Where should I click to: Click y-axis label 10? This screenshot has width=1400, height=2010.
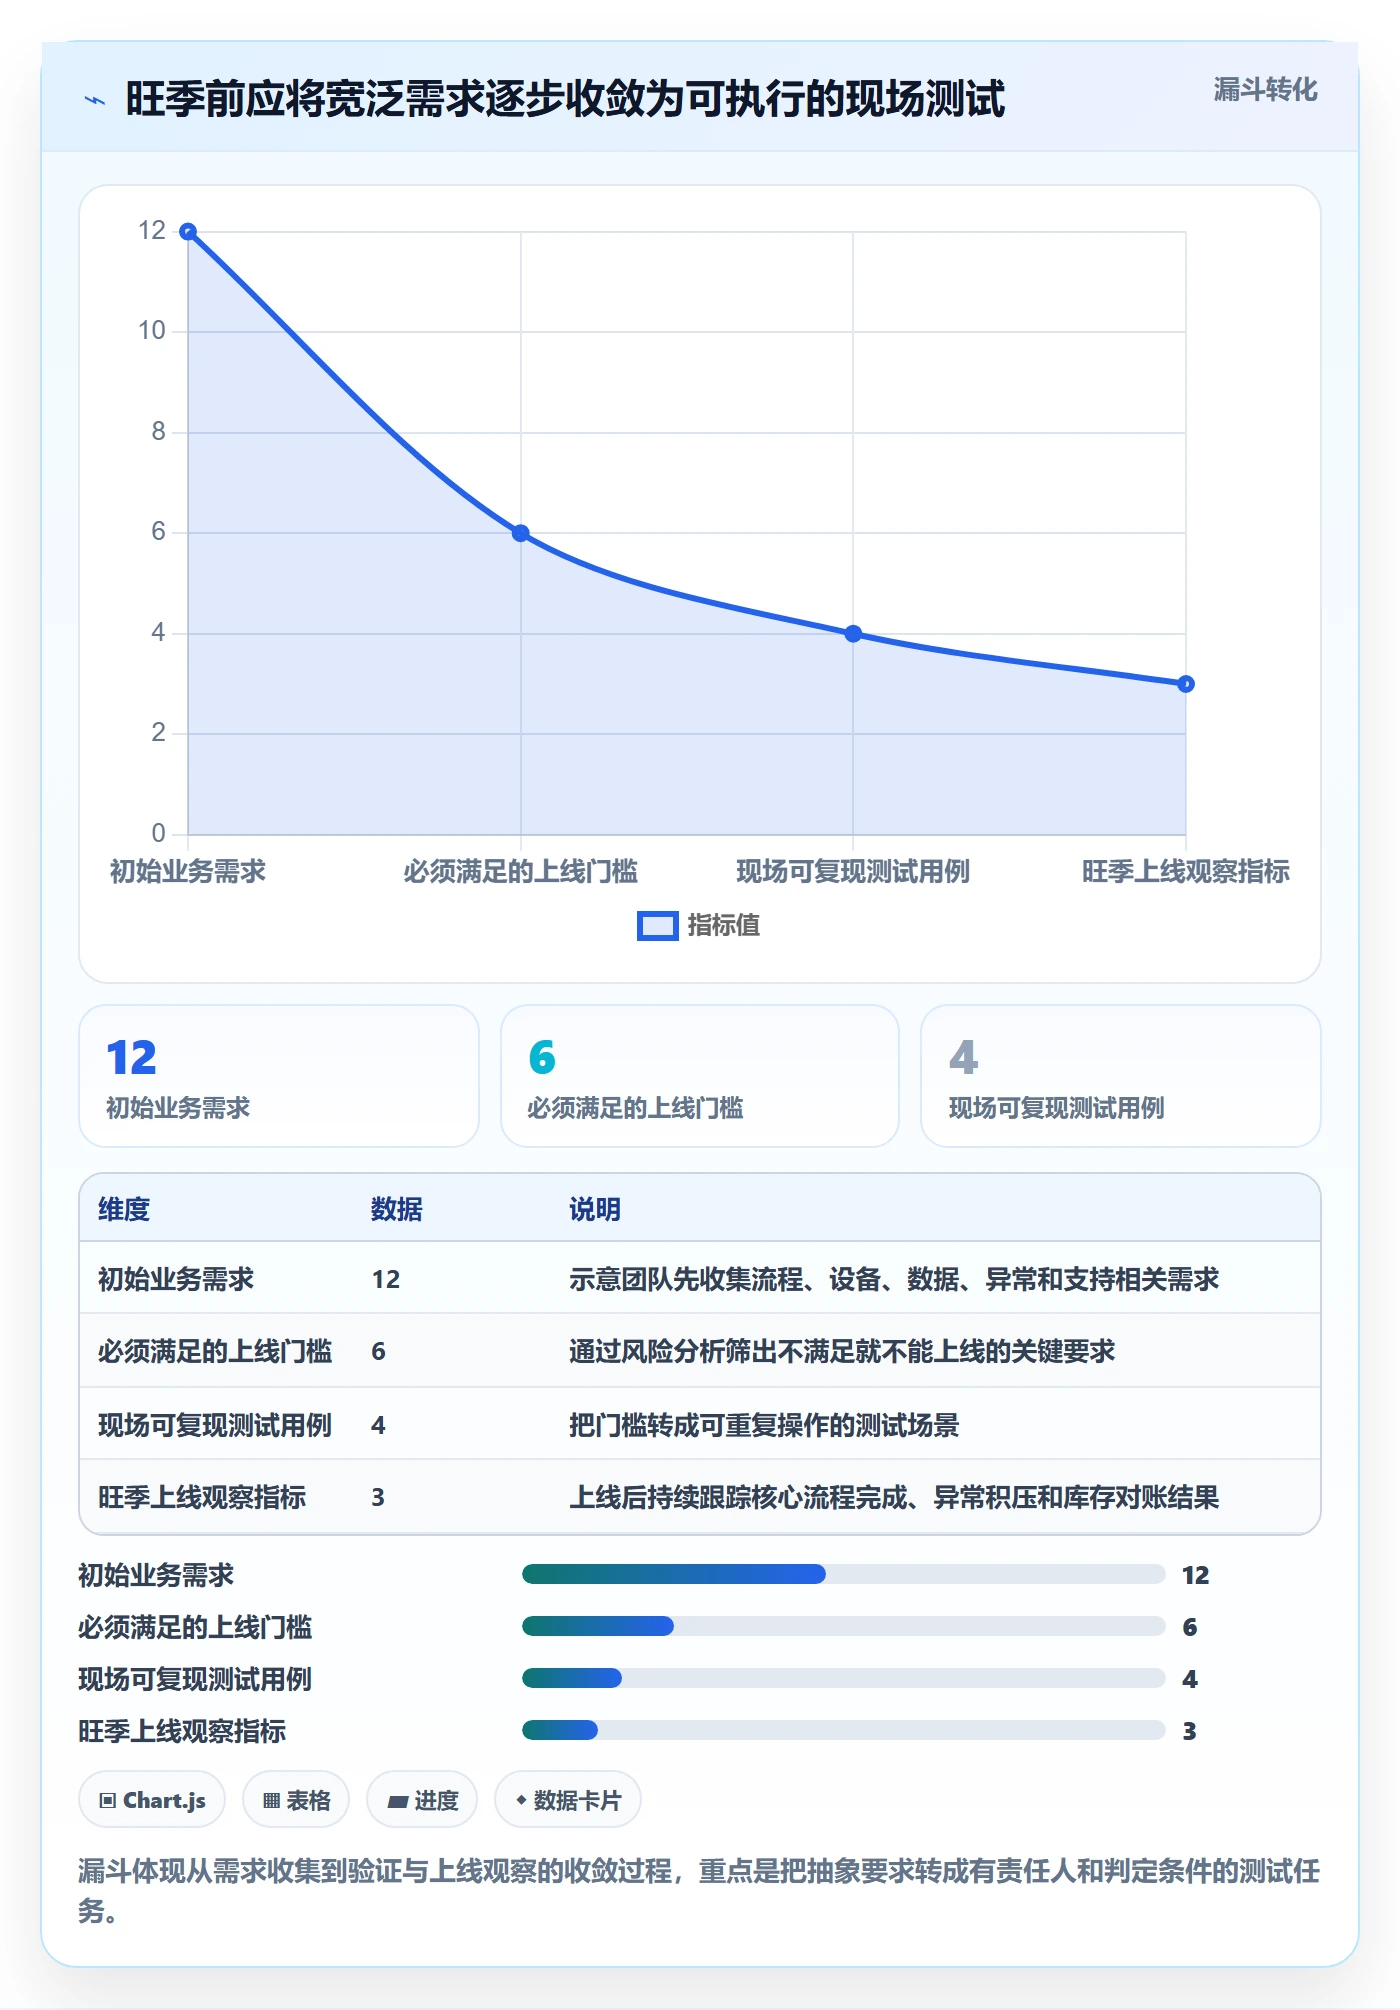click(x=152, y=331)
